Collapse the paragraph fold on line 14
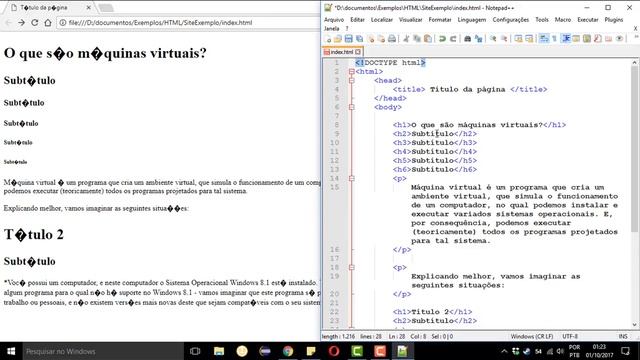Screen dimensions: 640x360 (352, 178)
